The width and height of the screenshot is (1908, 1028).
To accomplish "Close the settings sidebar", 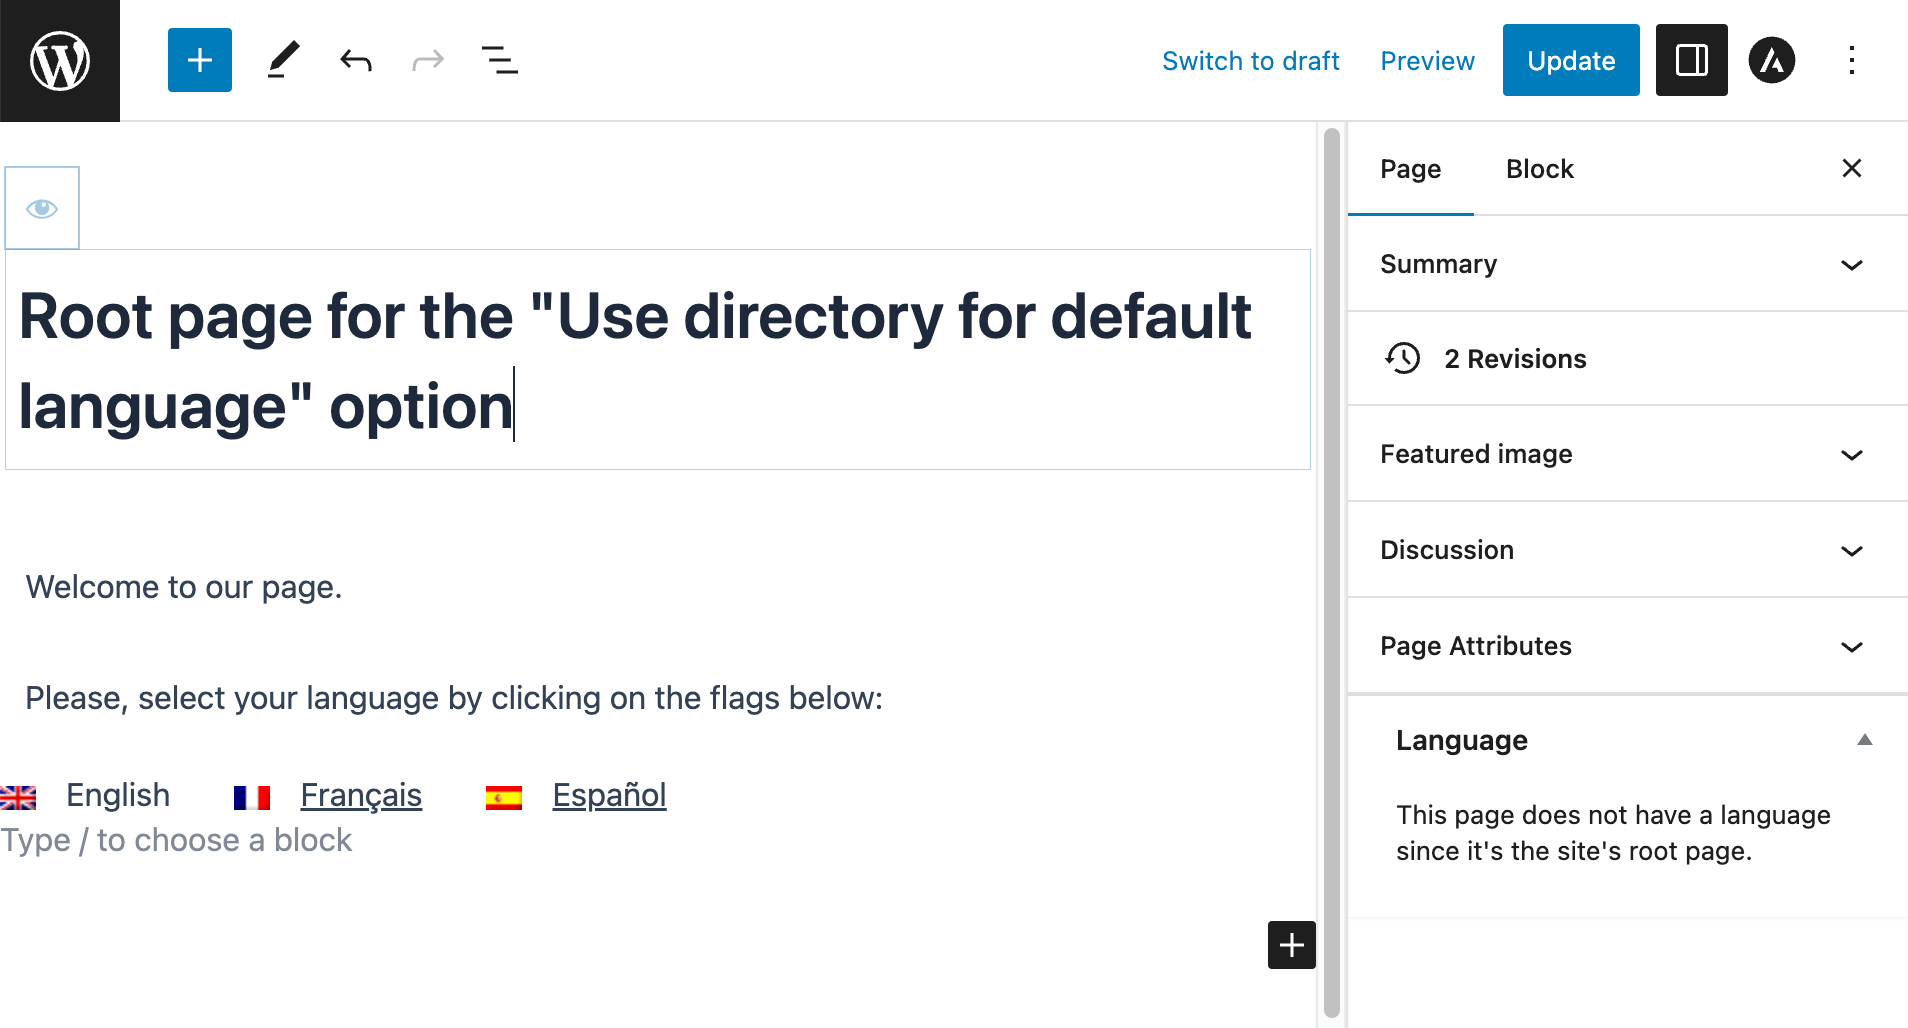I will tap(1852, 168).
